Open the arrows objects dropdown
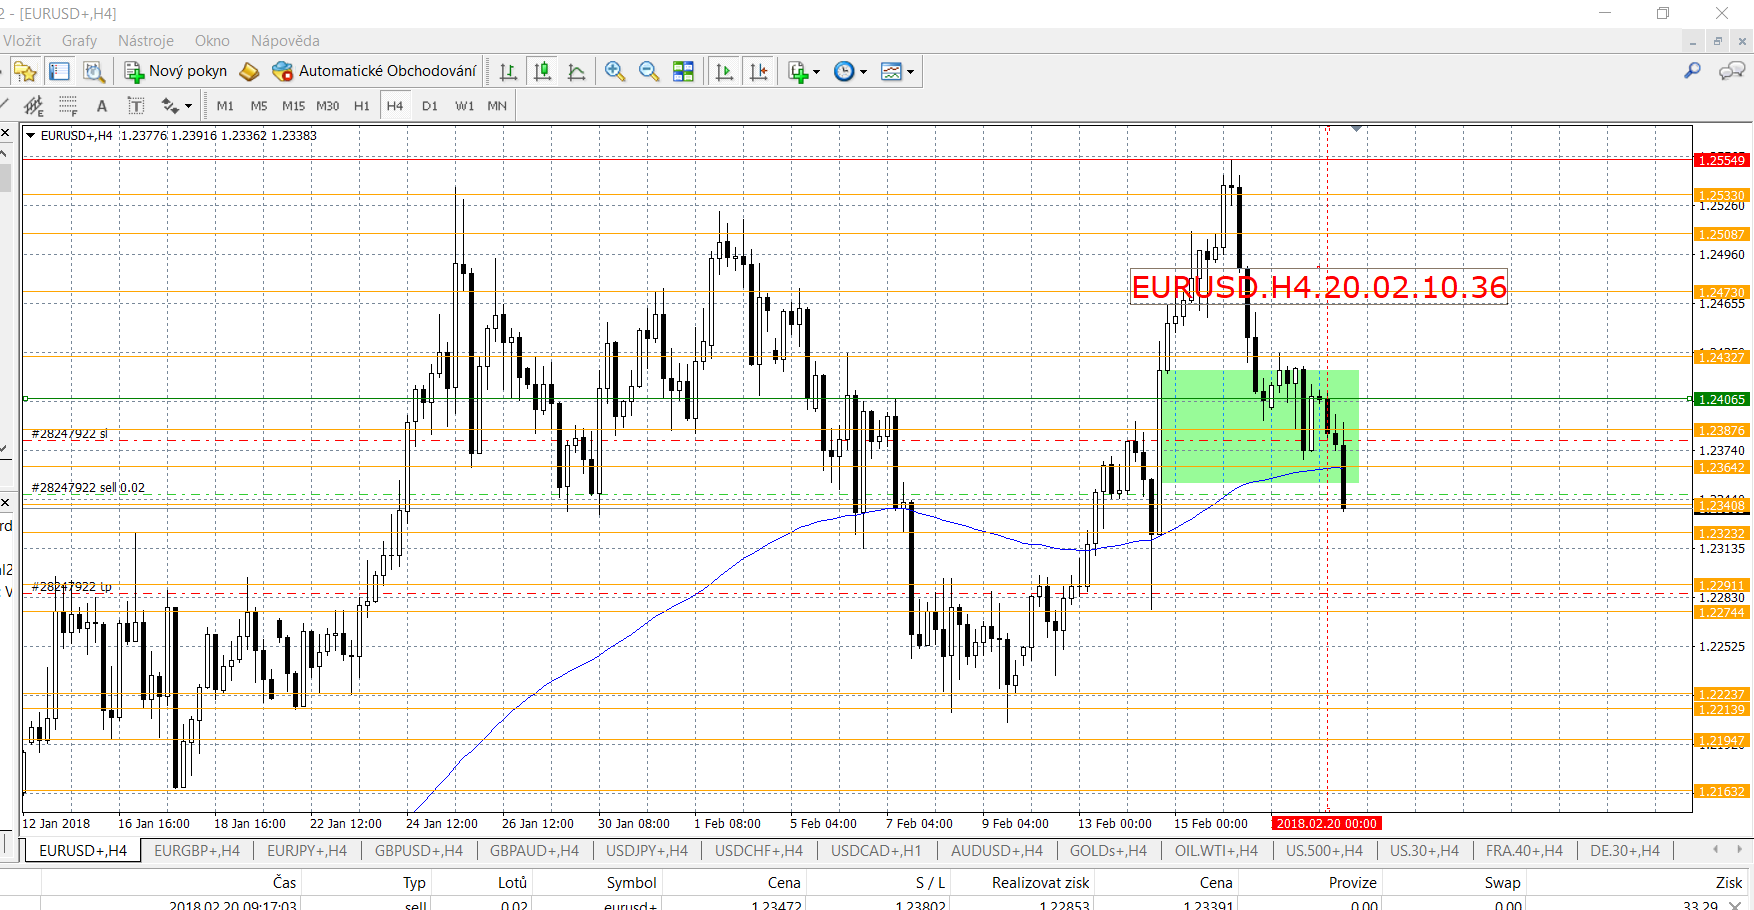The width and height of the screenshot is (1754, 910). pyautogui.click(x=176, y=106)
